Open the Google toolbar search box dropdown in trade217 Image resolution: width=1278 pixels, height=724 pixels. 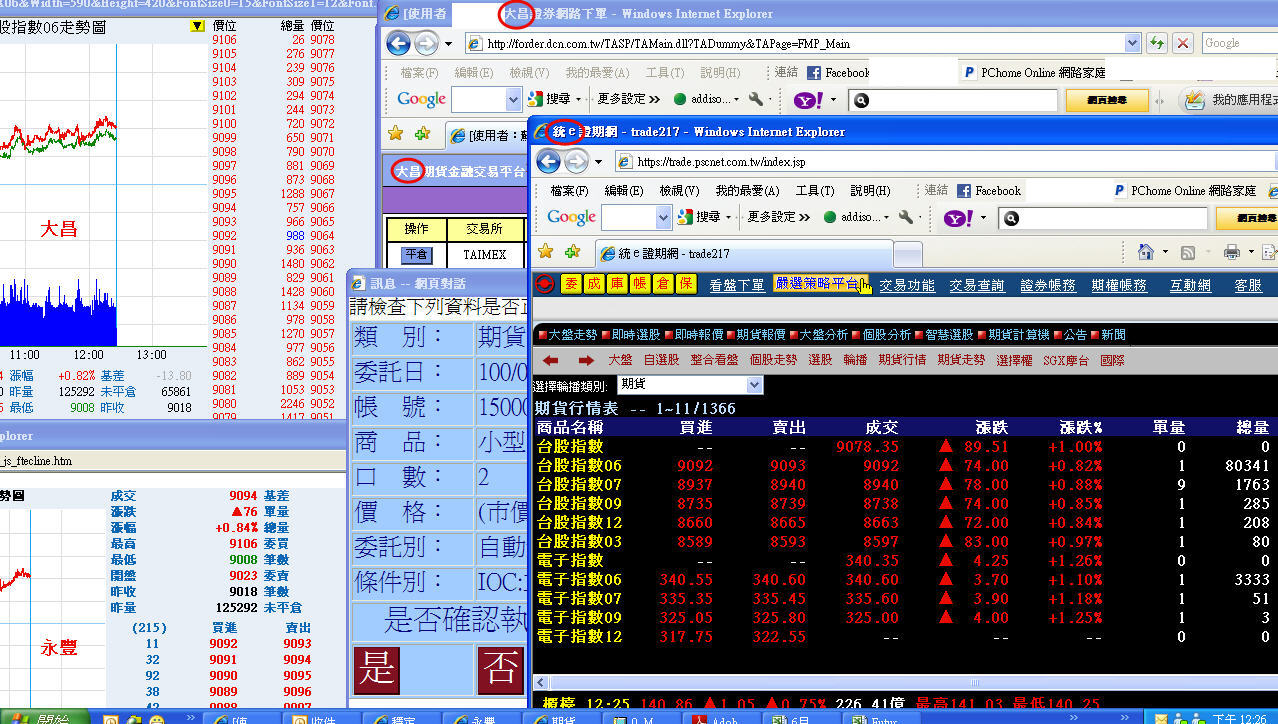point(663,217)
